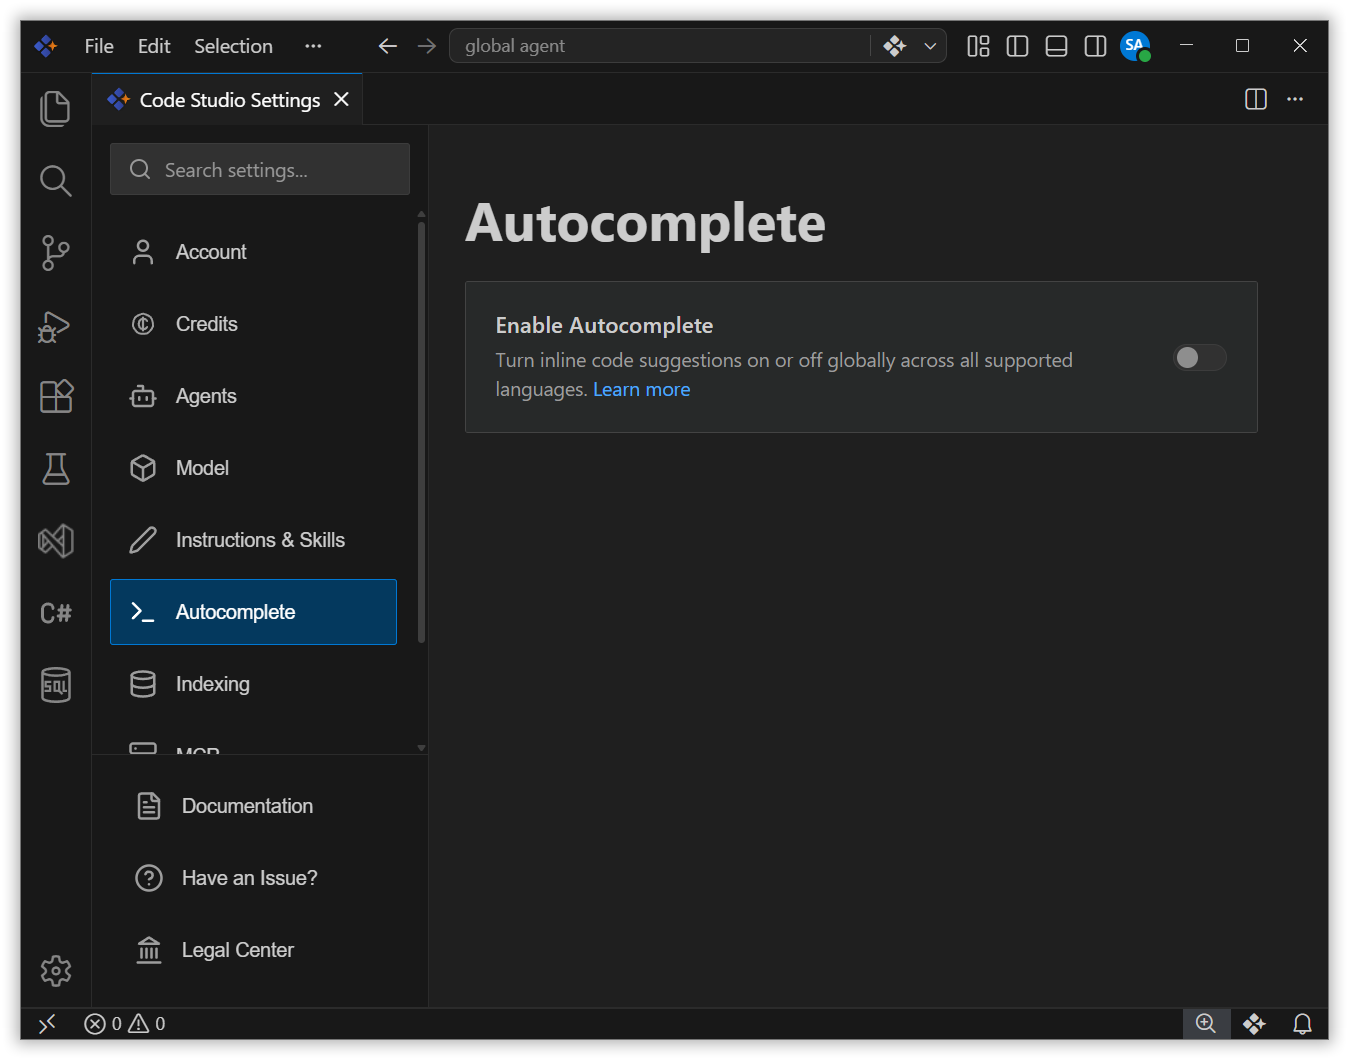
Task: Toggle the secondary side bar
Action: click(x=1095, y=46)
